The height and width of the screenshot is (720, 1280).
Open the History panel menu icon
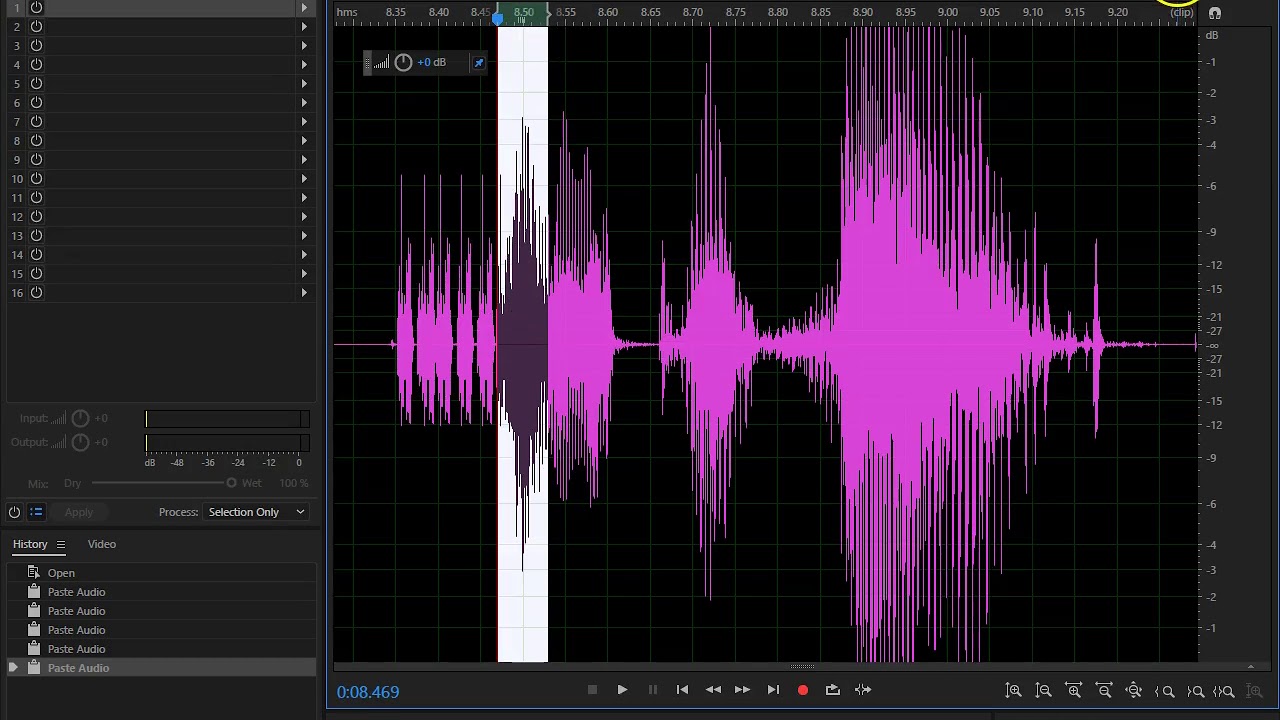60,544
